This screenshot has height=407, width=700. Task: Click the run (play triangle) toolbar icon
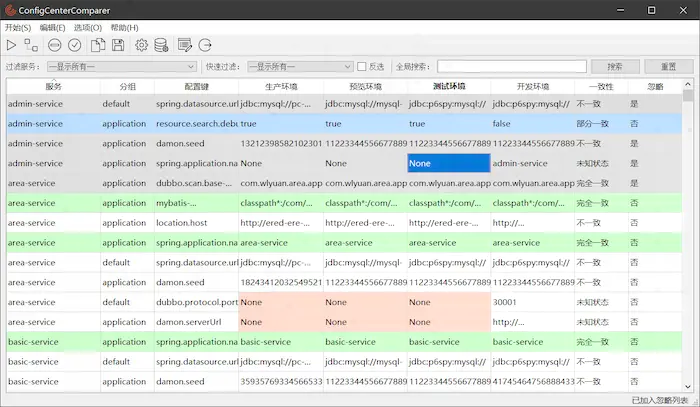pos(11,45)
